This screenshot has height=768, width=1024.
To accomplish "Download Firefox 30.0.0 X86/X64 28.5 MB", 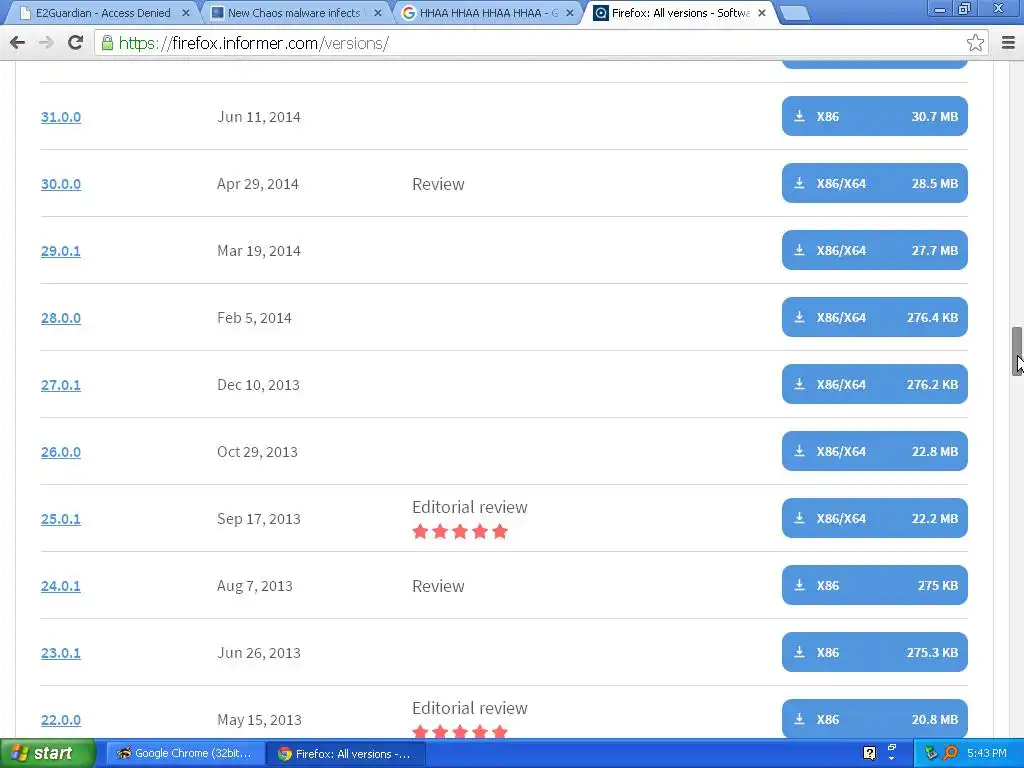I will point(874,183).
